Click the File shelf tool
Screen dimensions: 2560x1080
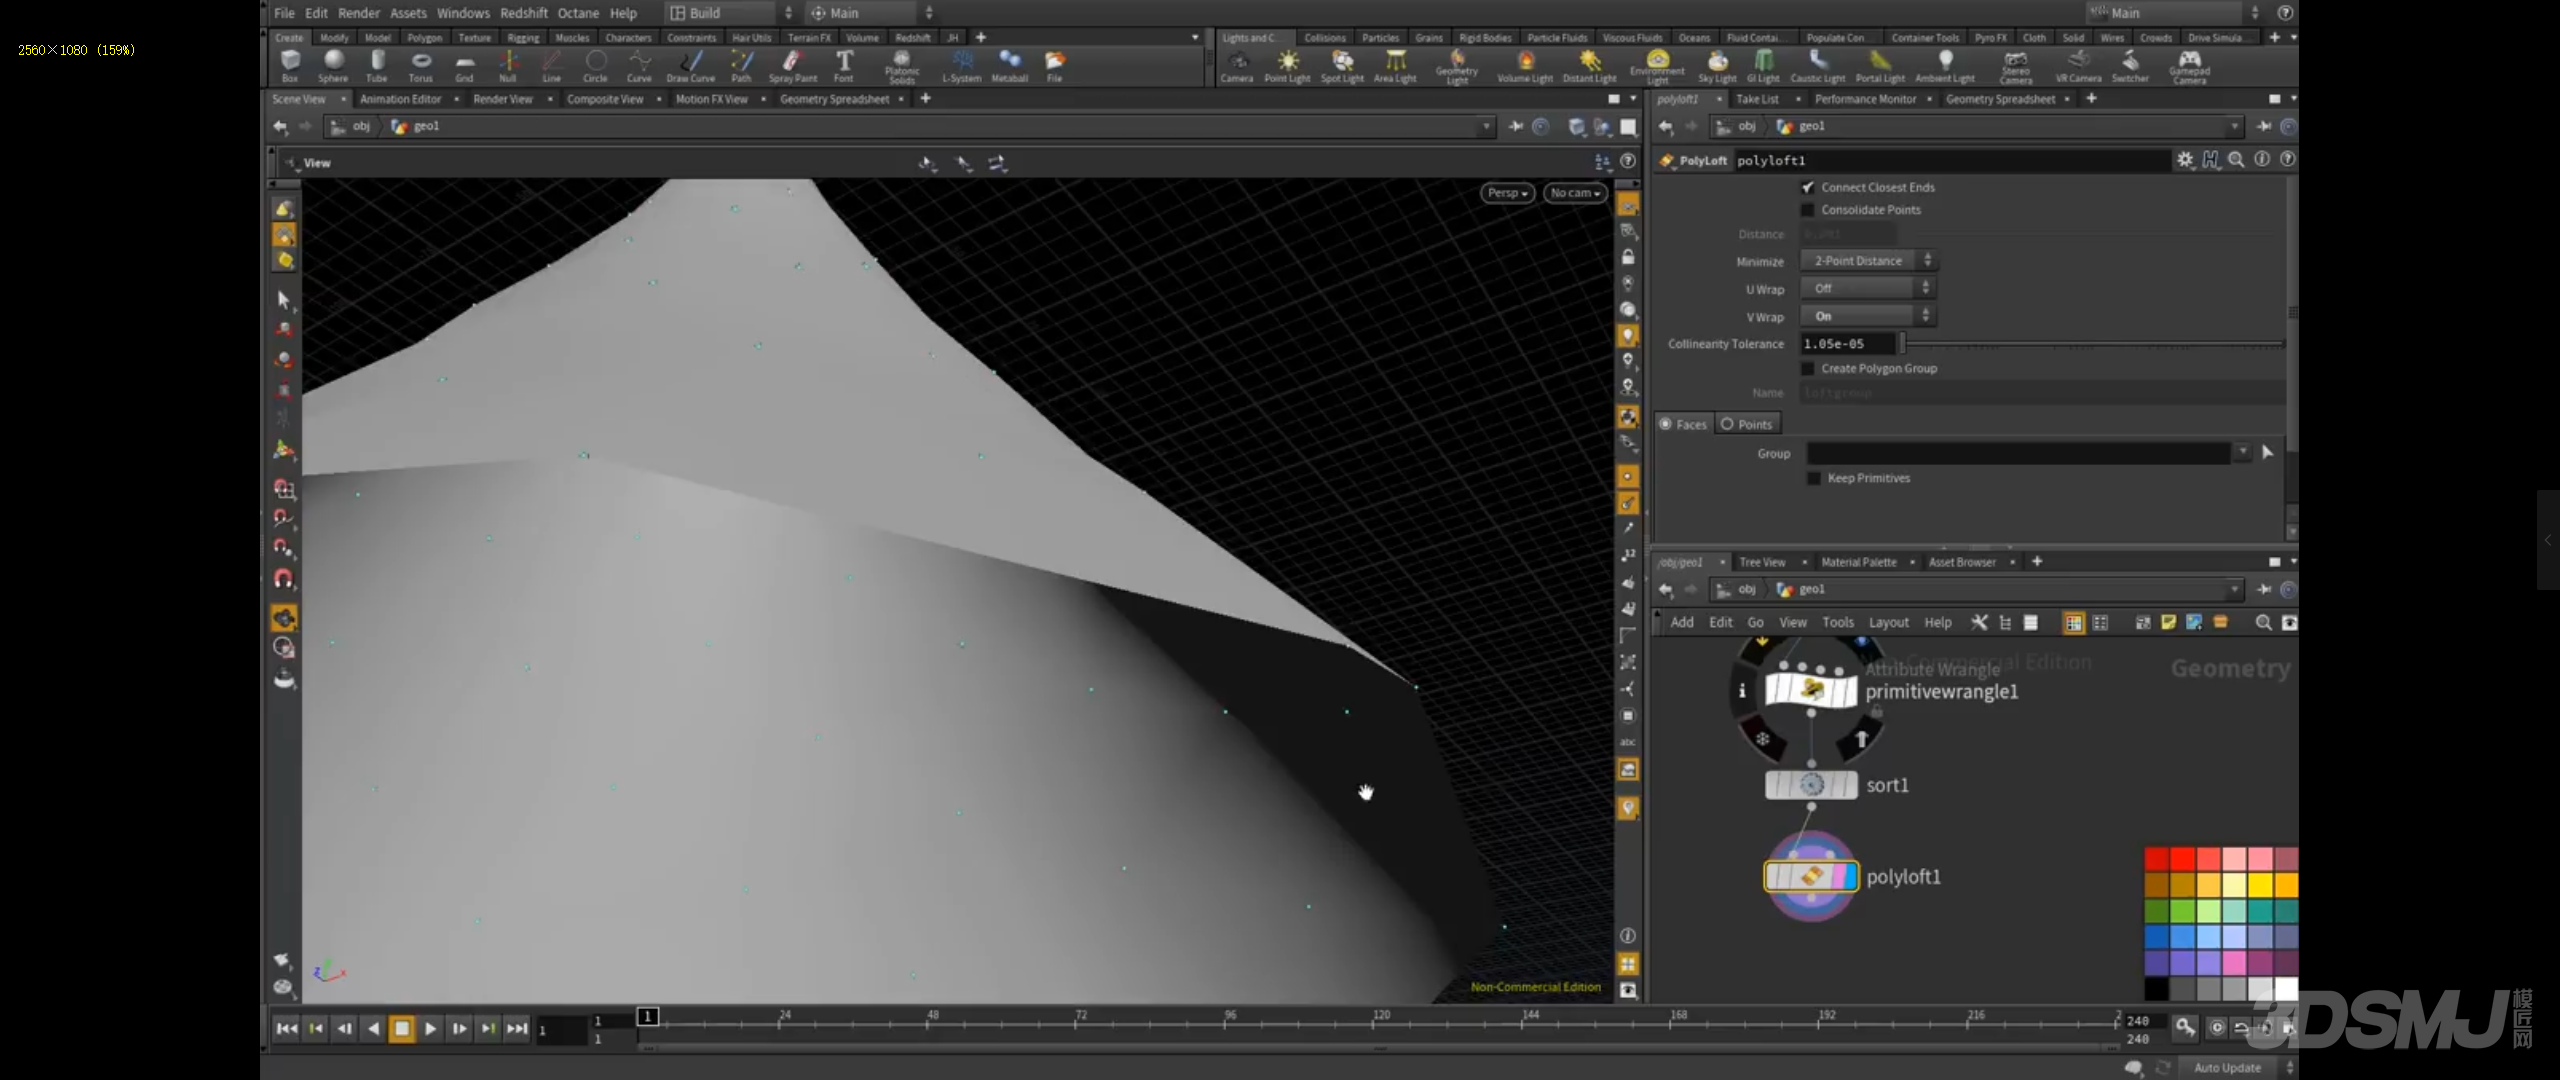(x=1055, y=66)
